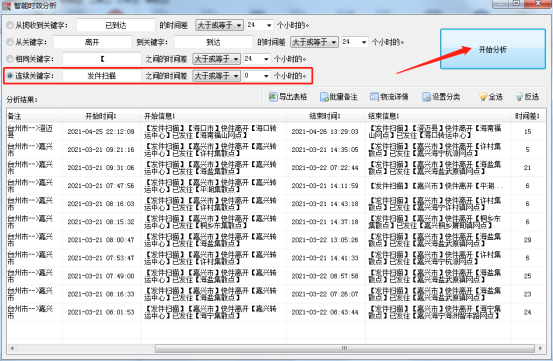This screenshot has height=361, width=553.
Task: Click the 开始分析 start analysis button
Action: coord(493,49)
